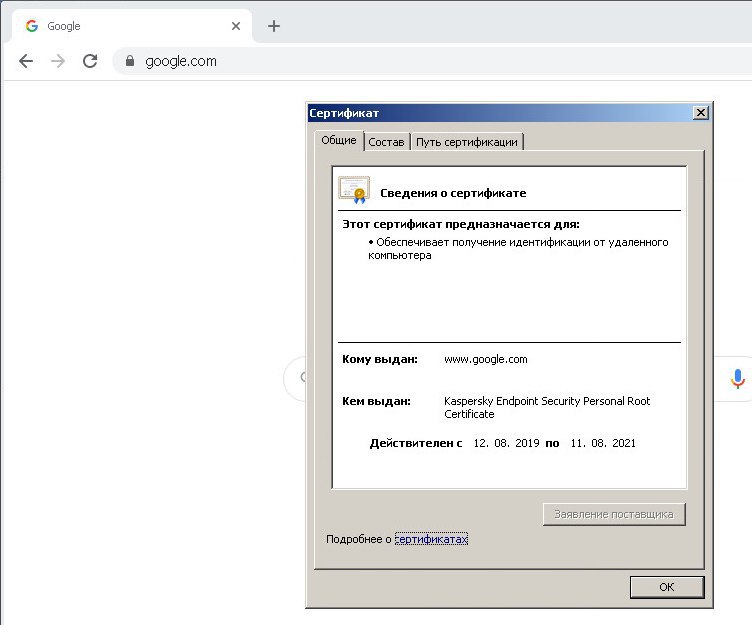
Task: Click the Действителен с label
Action: [416, 443]
